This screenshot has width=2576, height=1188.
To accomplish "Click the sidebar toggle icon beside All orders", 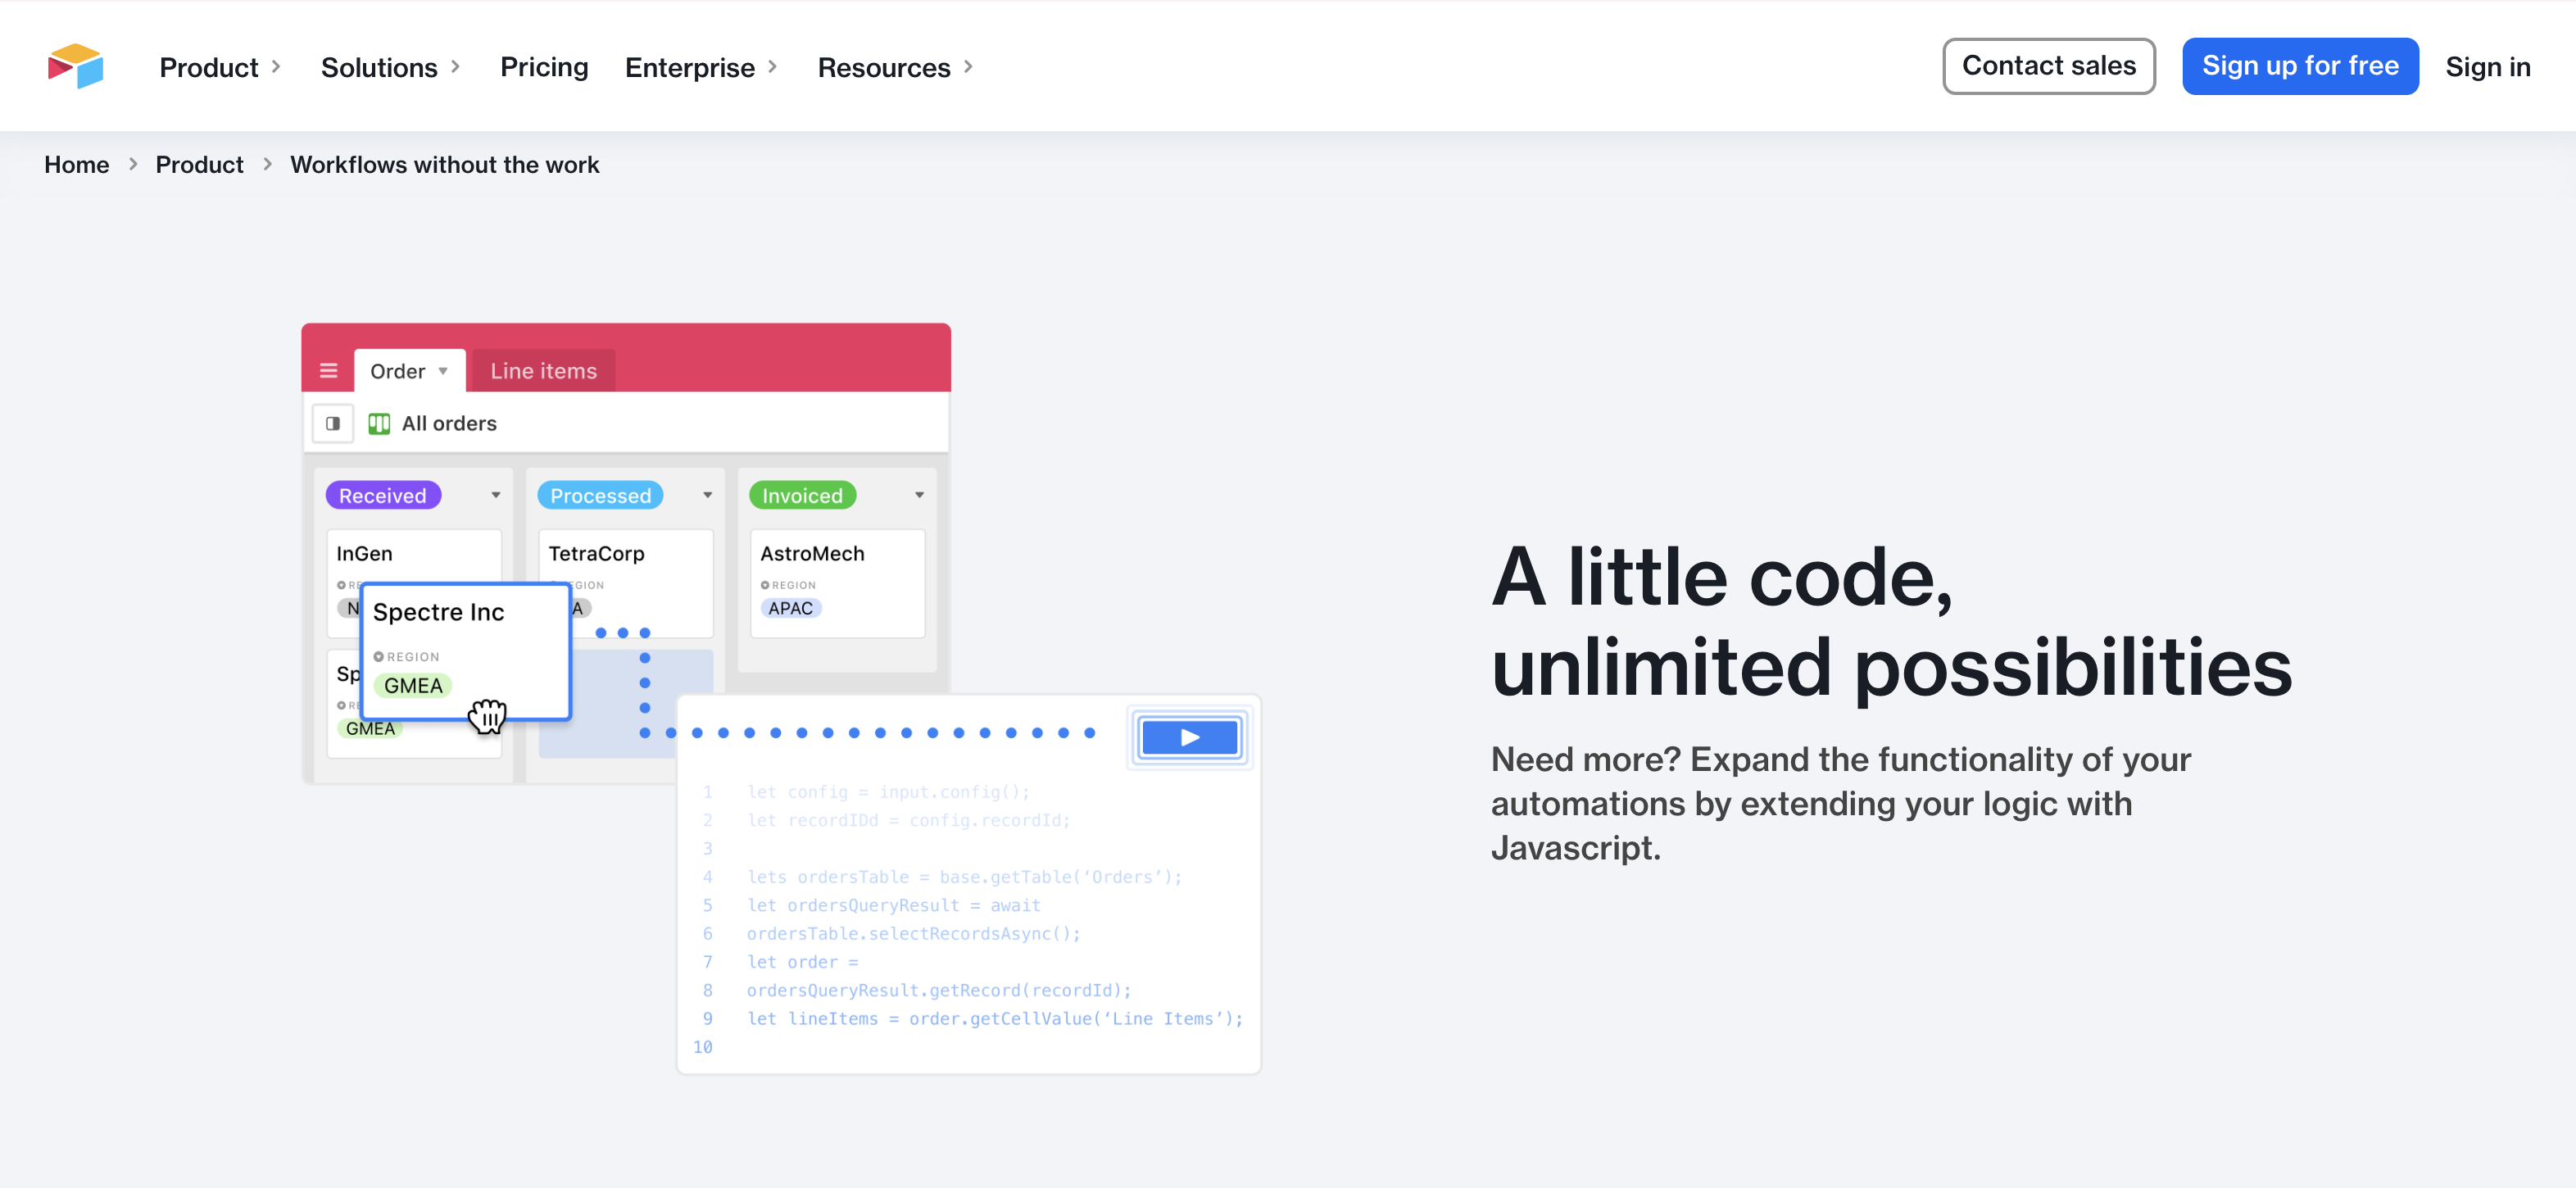I will point(333,423).
